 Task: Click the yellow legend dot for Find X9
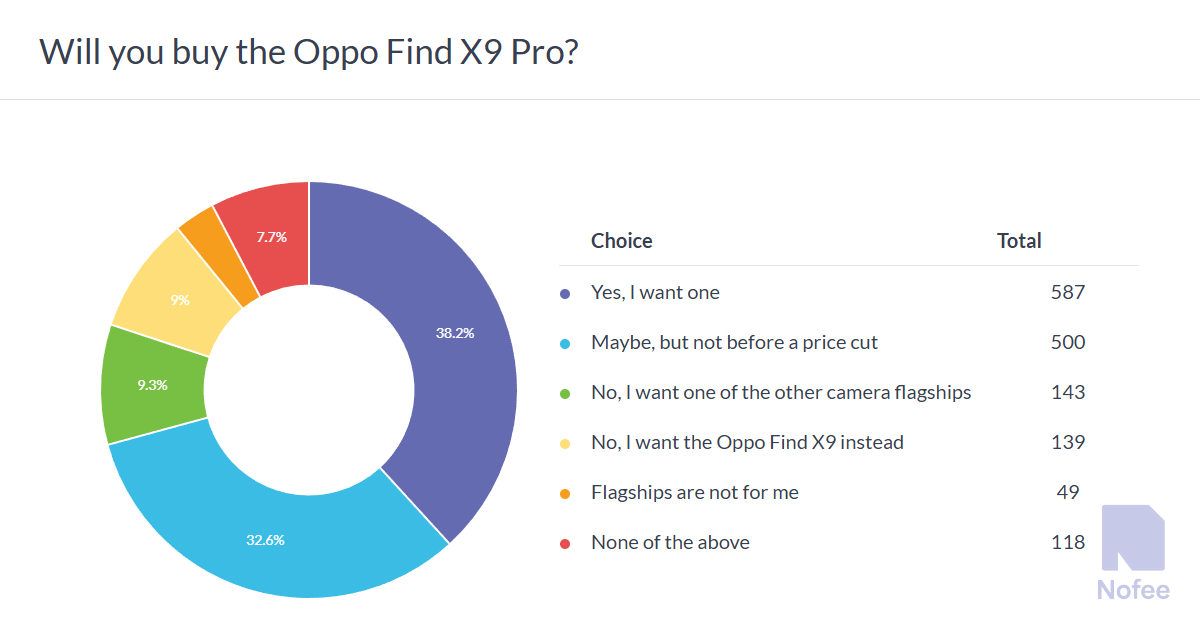(x=565, y=444)
